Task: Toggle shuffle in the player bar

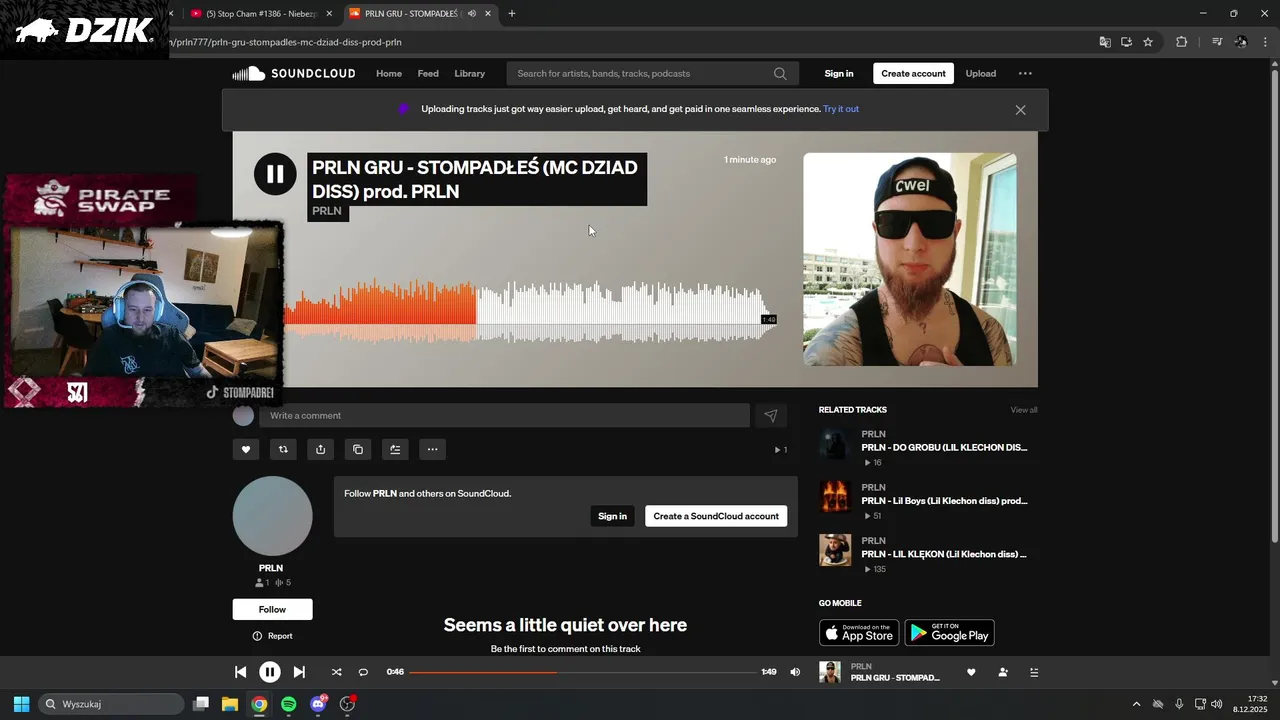Action: pyautogui.click(x=336, y=672)
